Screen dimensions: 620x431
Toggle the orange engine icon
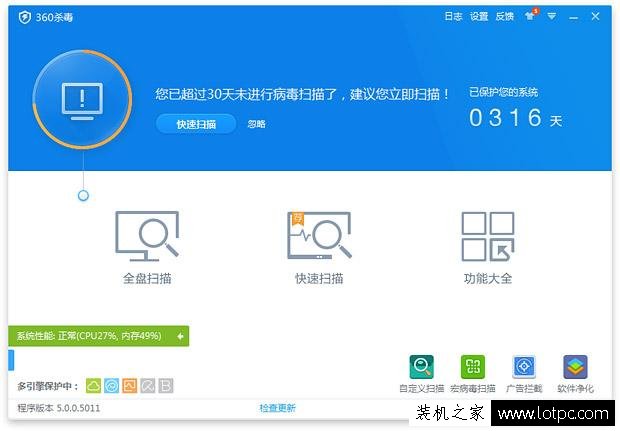click(x=130, y=386)
